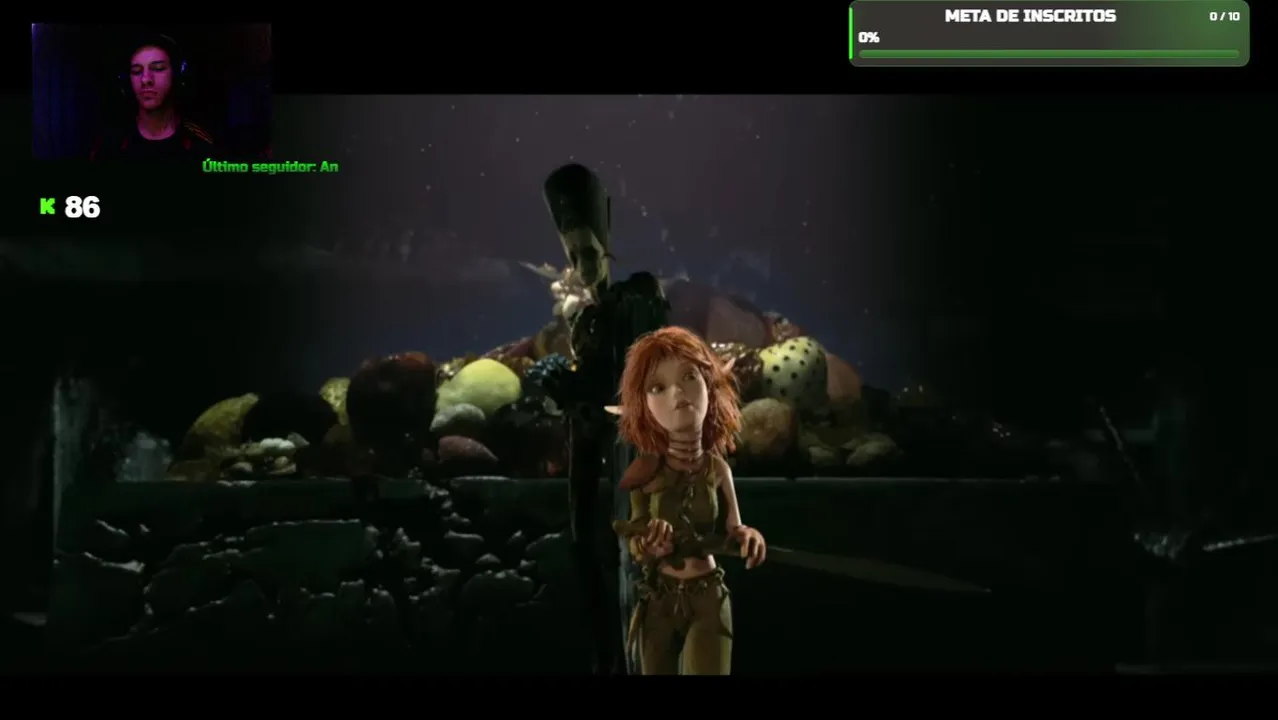Click the green Kick logo icon

point(47,207)
